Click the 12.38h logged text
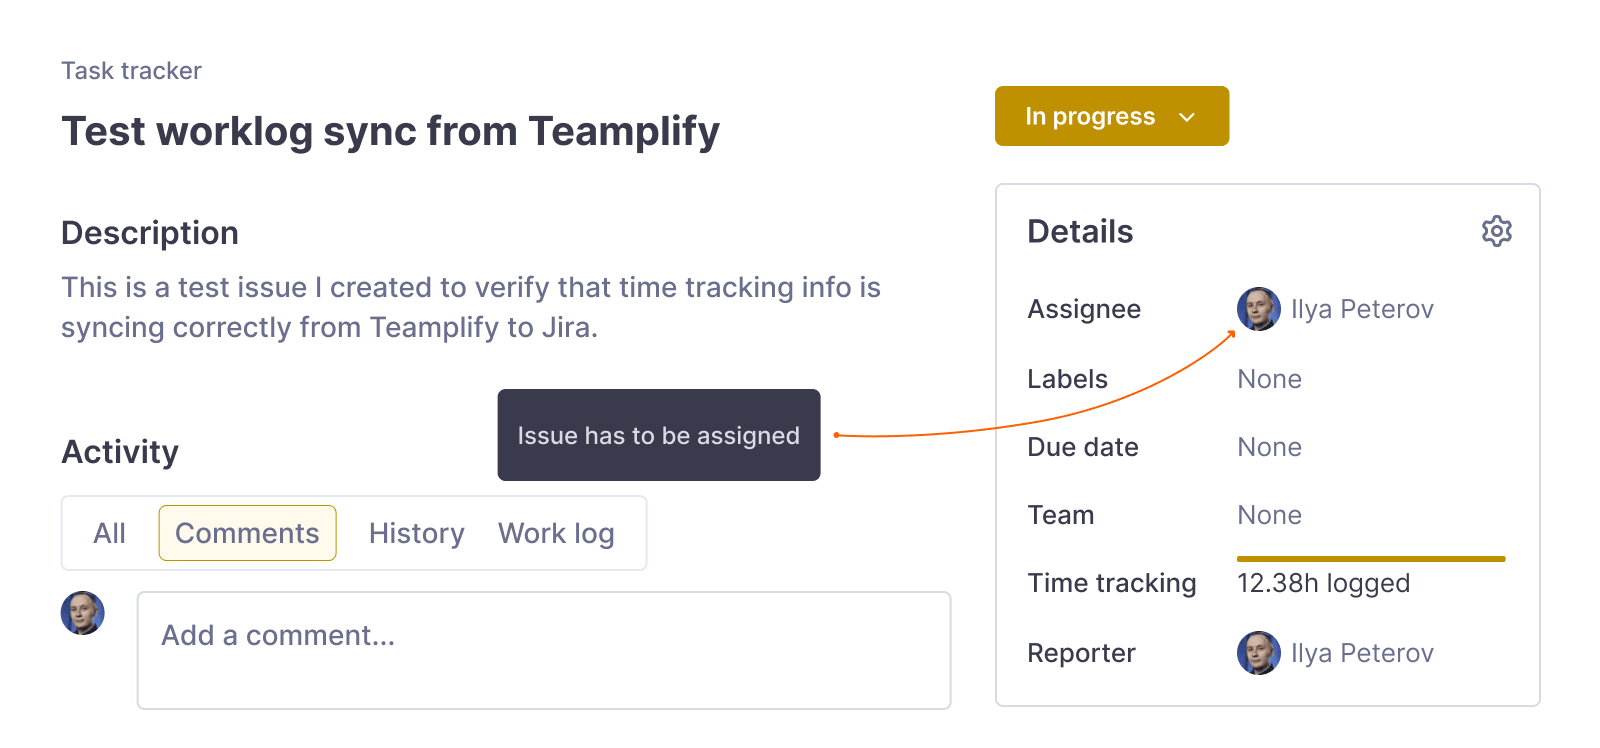The image size is (1600, 748). [1323, 583]
